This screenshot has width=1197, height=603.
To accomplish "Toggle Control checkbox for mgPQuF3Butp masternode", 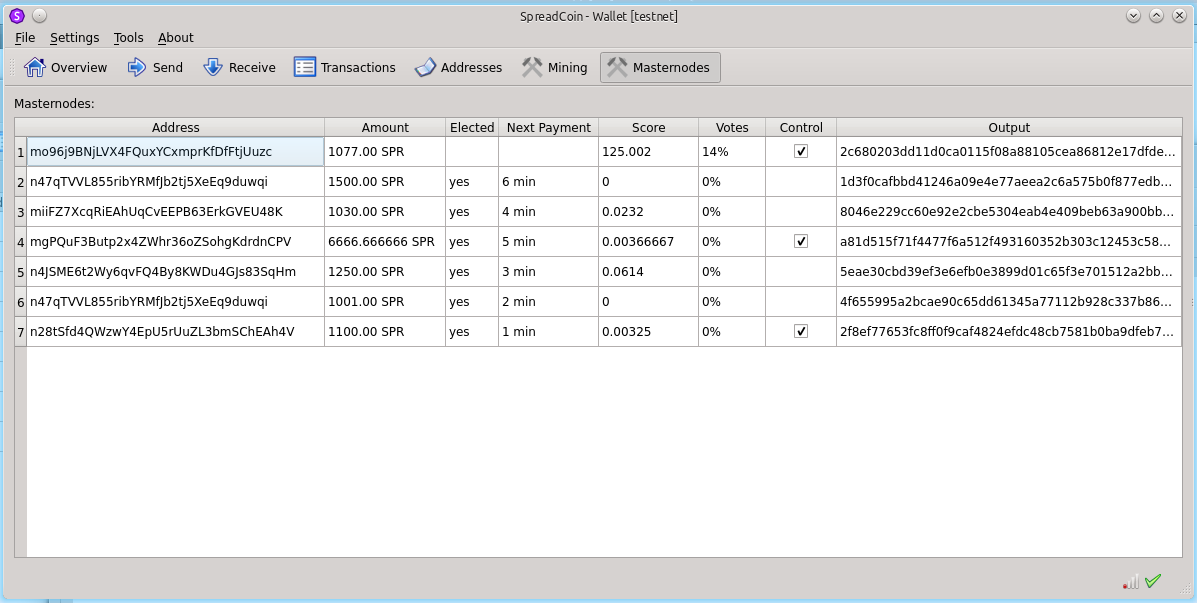I will (x=801, y=241).
